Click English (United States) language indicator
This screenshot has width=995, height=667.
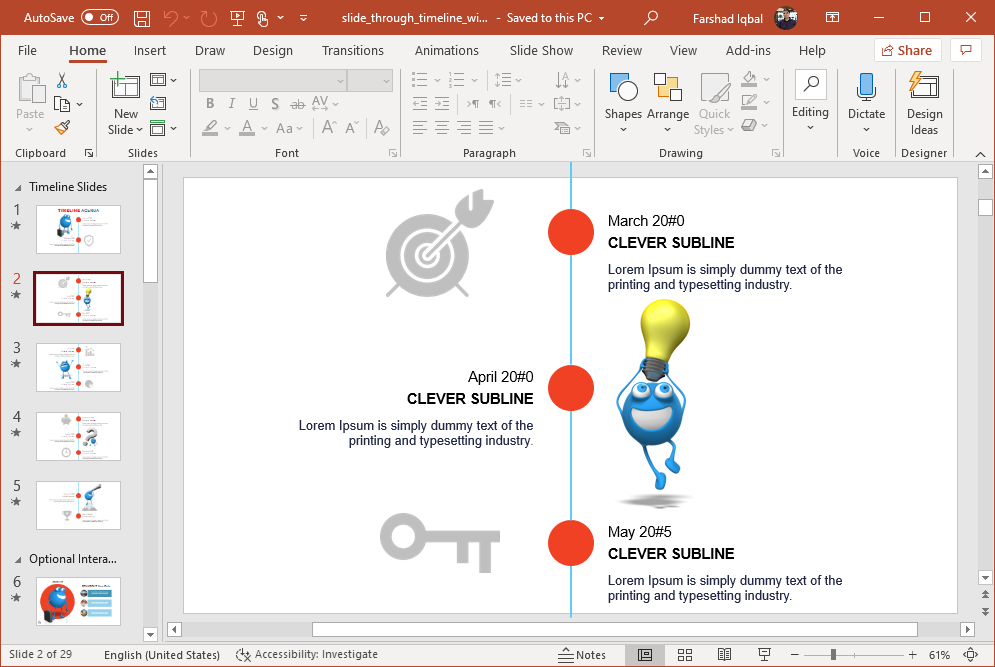(162, 654)
